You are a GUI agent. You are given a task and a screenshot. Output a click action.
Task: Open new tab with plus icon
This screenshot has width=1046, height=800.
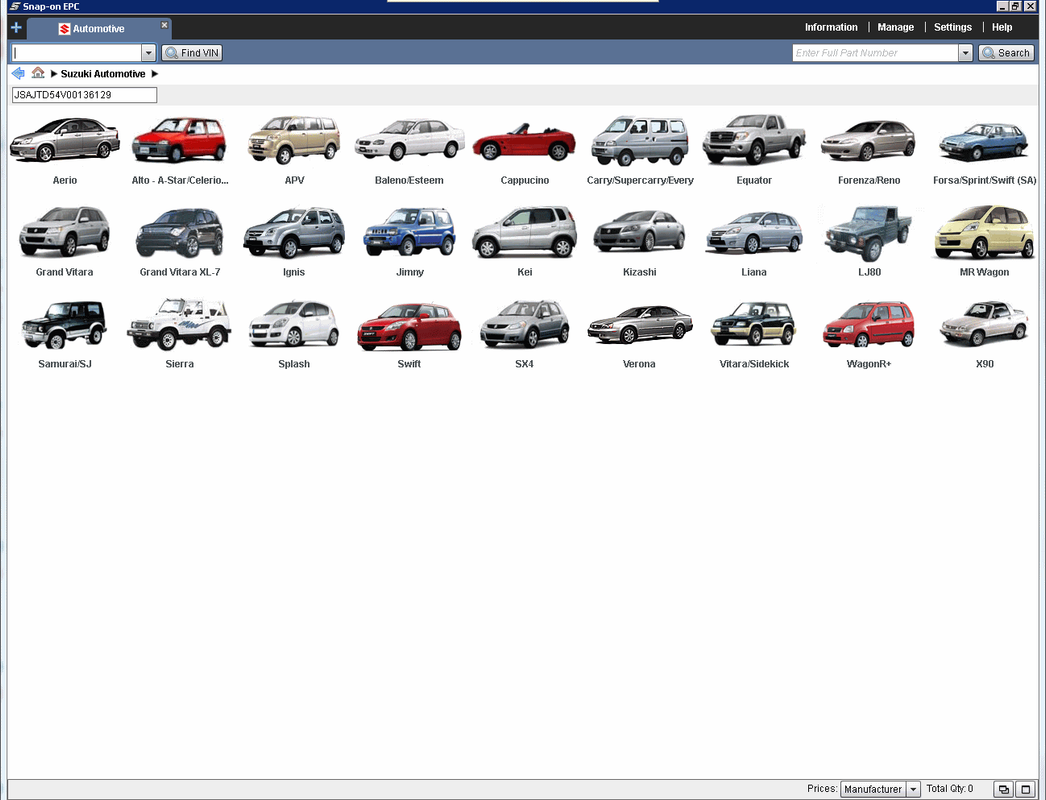click(16, 28)
